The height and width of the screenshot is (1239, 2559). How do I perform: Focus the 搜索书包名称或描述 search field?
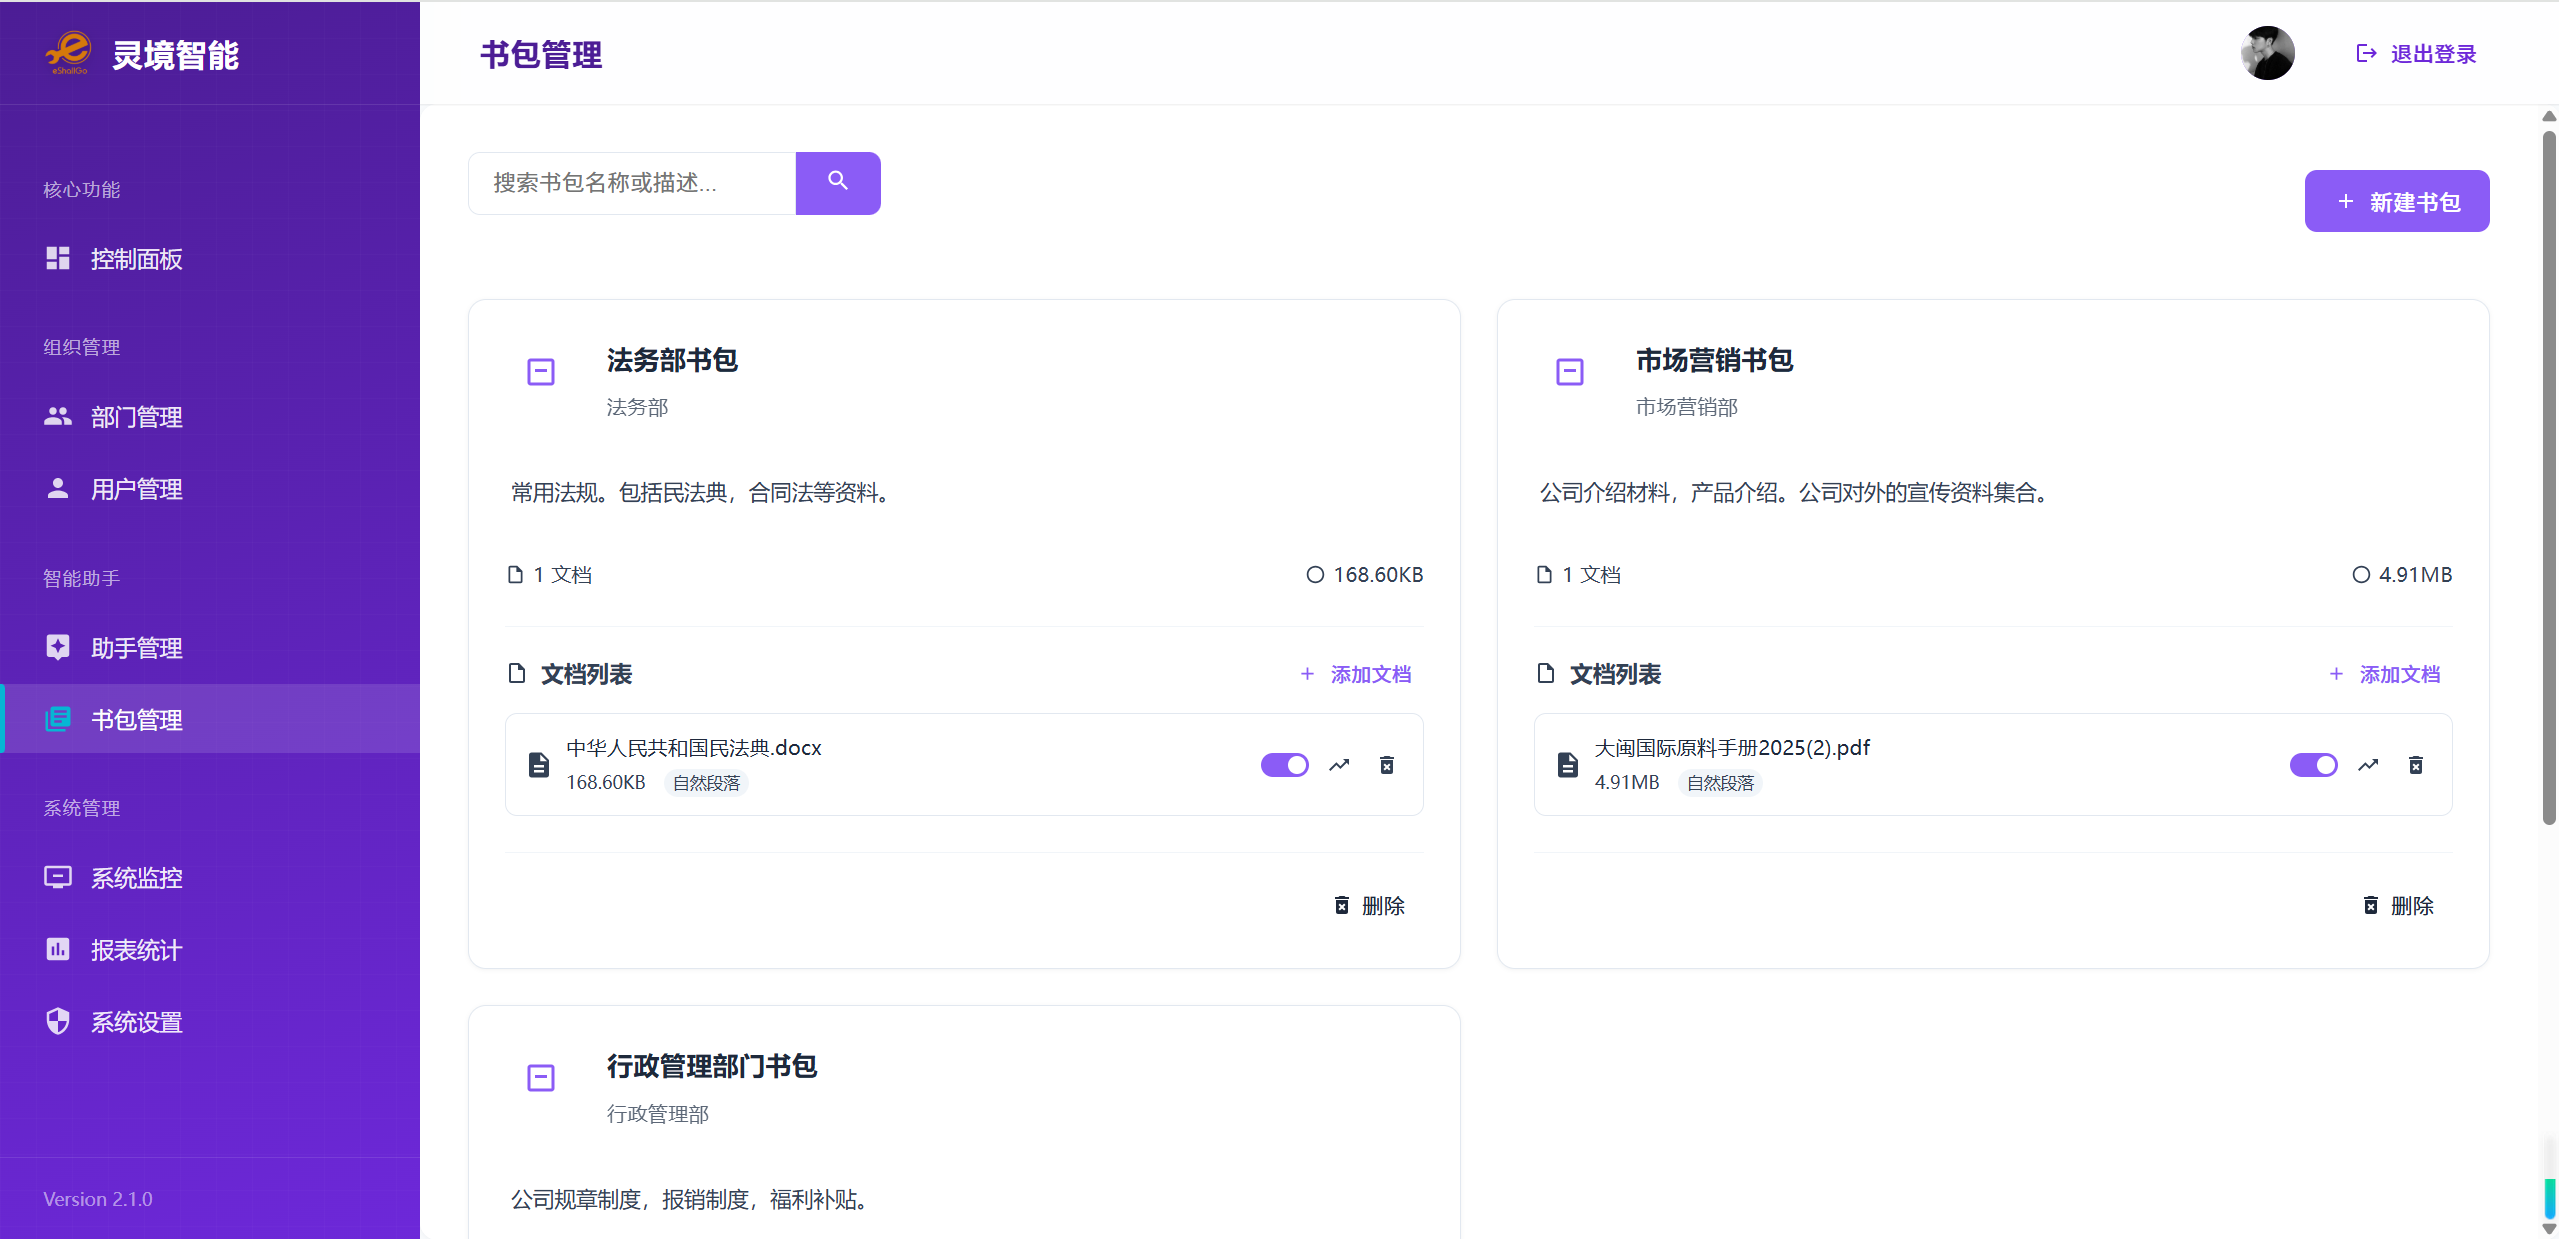point(631,182)
